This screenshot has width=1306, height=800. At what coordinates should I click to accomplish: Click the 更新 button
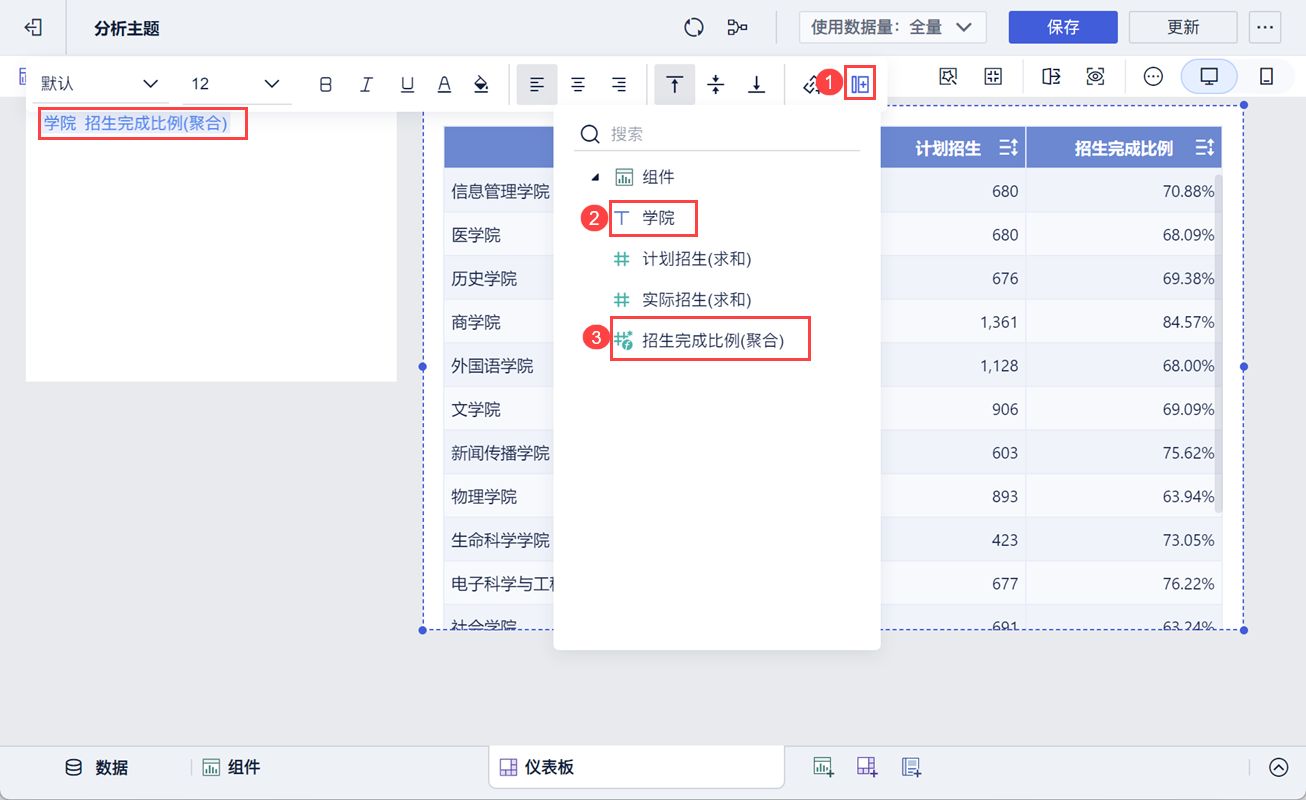pyautogui.click(x=1183, y=28)
